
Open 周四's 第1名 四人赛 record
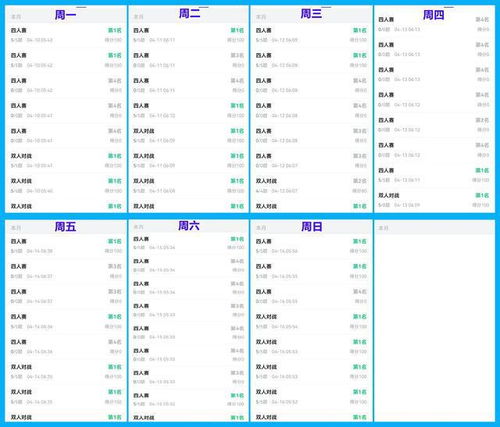click(434, 175)
